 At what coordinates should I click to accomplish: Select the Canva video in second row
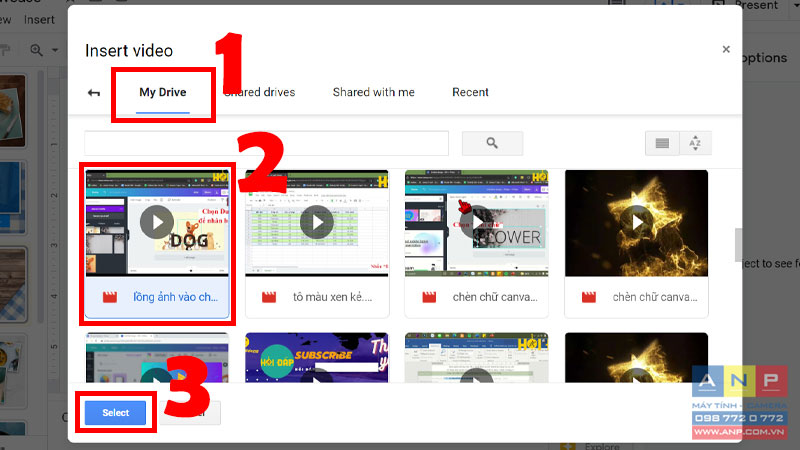pyautogui.click(x=157, y=358)
